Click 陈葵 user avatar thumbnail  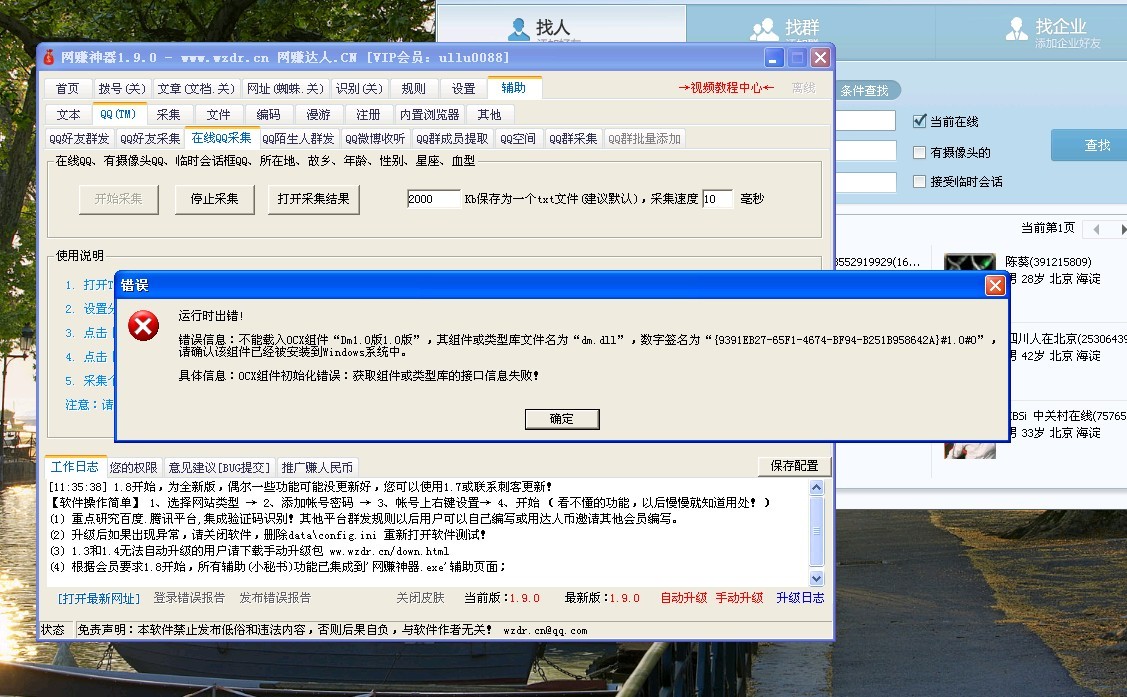(x=969, y=267)
